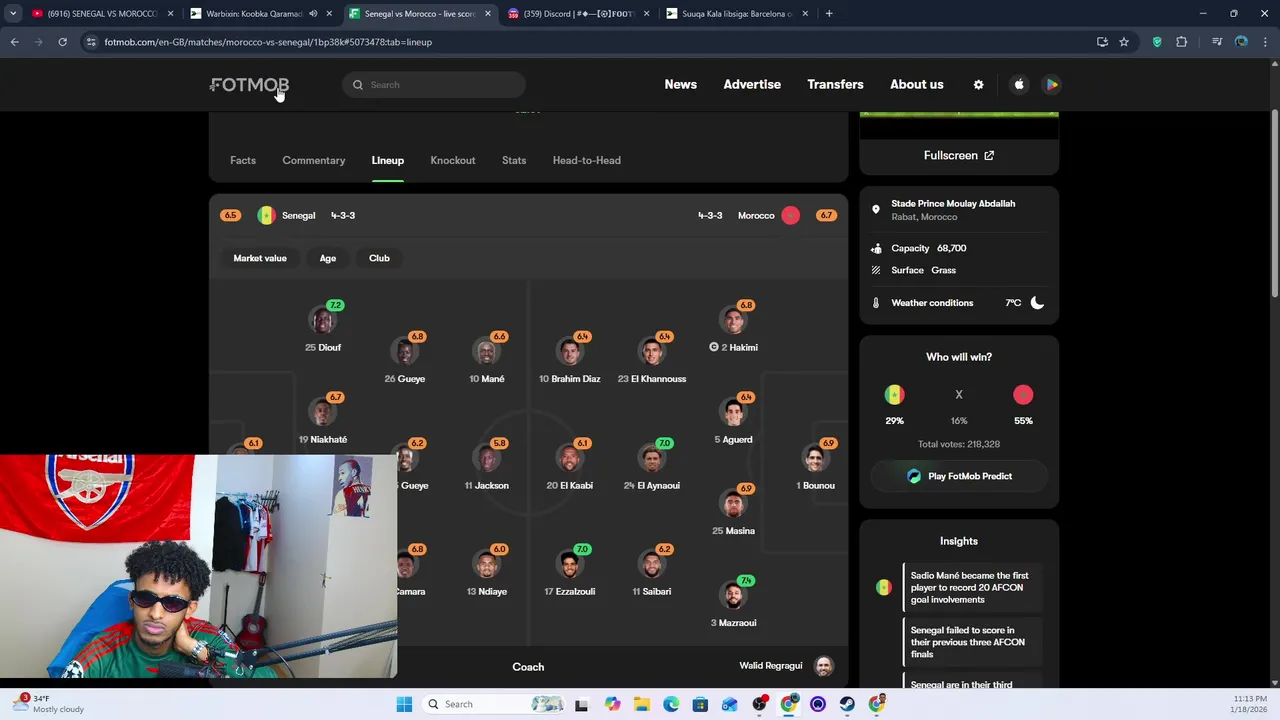Click the Windows taskbar Search box

click(495, 704)
